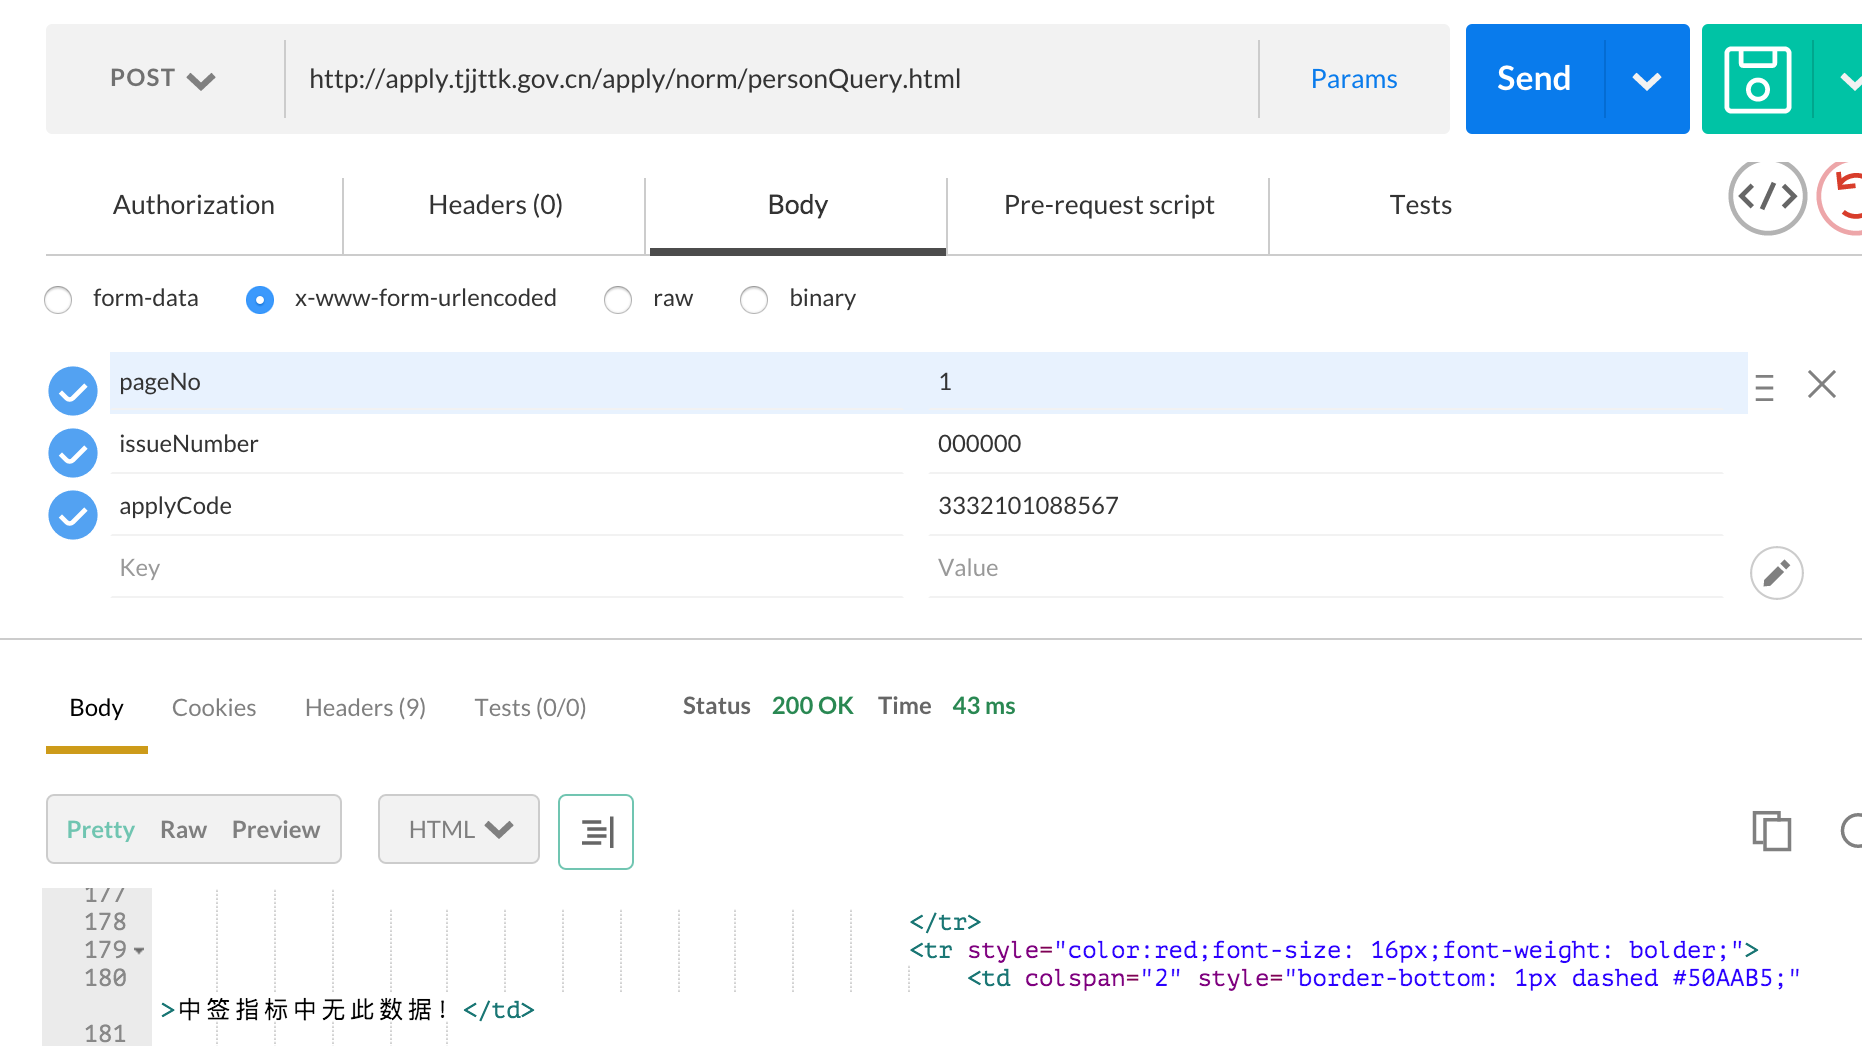The height and width of the screenshot is (1046, 1862).
Task: Click the 43 ms time value
Action: (984, 706)
